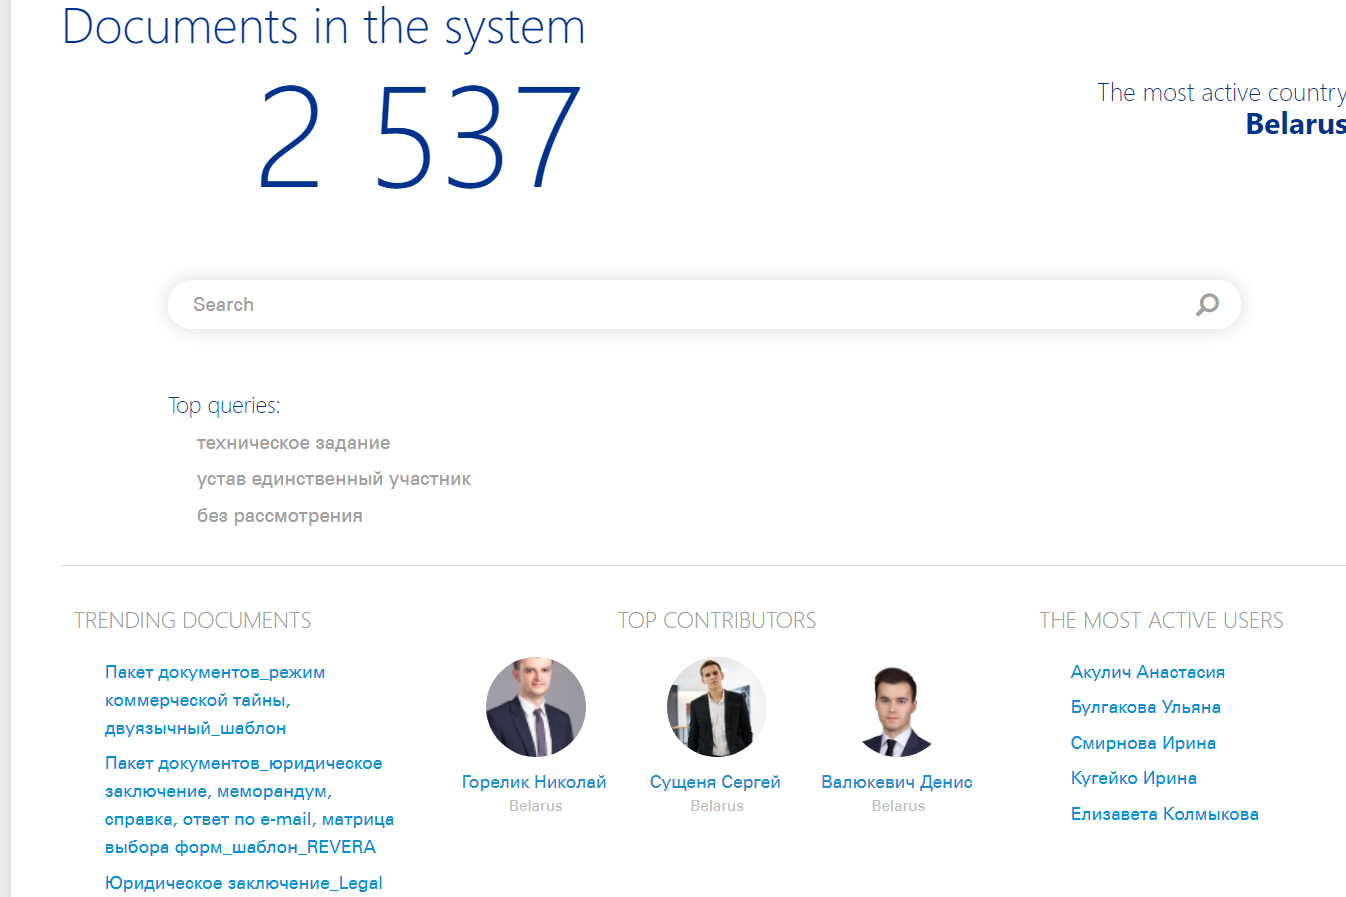Click the Belarus most active country label
The height and width of the screenshot is (897, 1346).
[x=1295, y=124]
